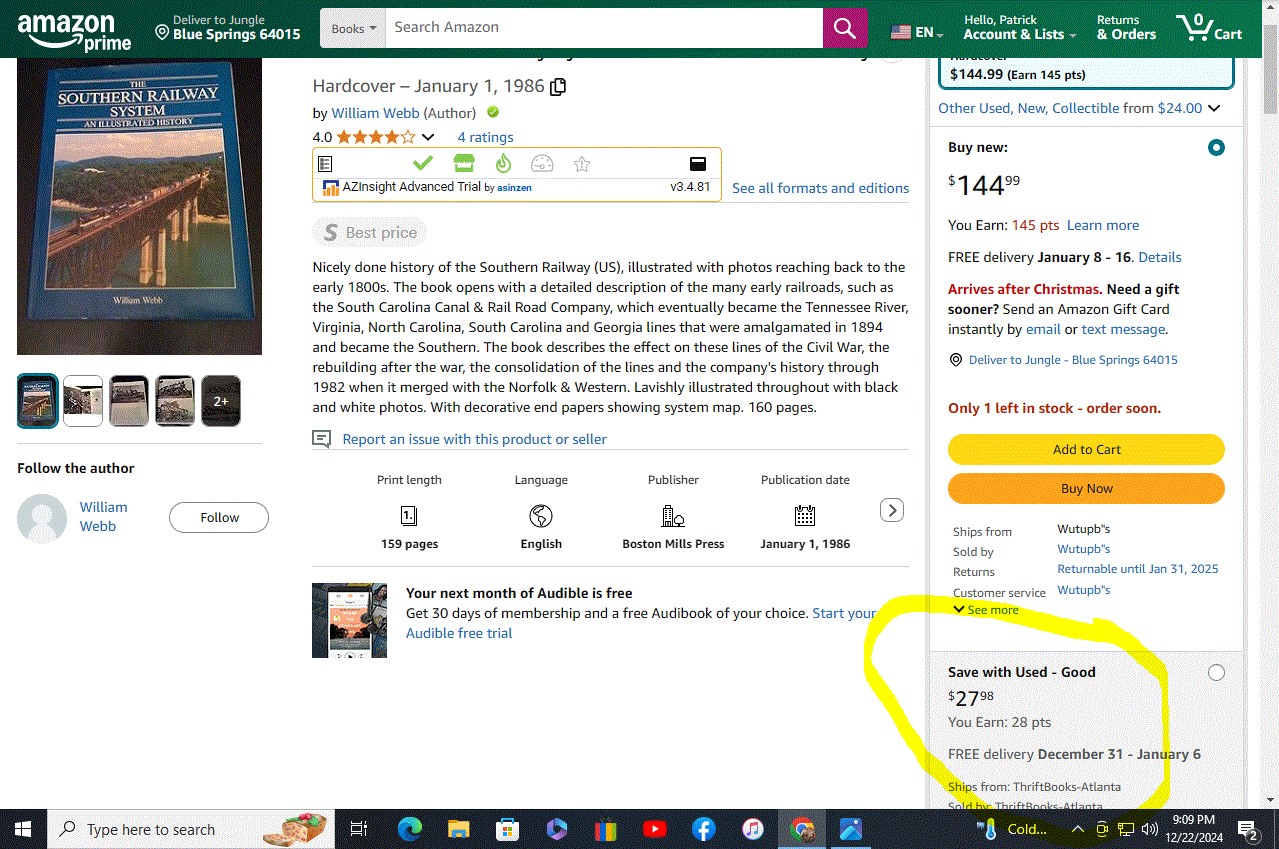Open See all formats and editions
Screen dimensions: 1279x849
pyautogui.click(x=820, y=188)
